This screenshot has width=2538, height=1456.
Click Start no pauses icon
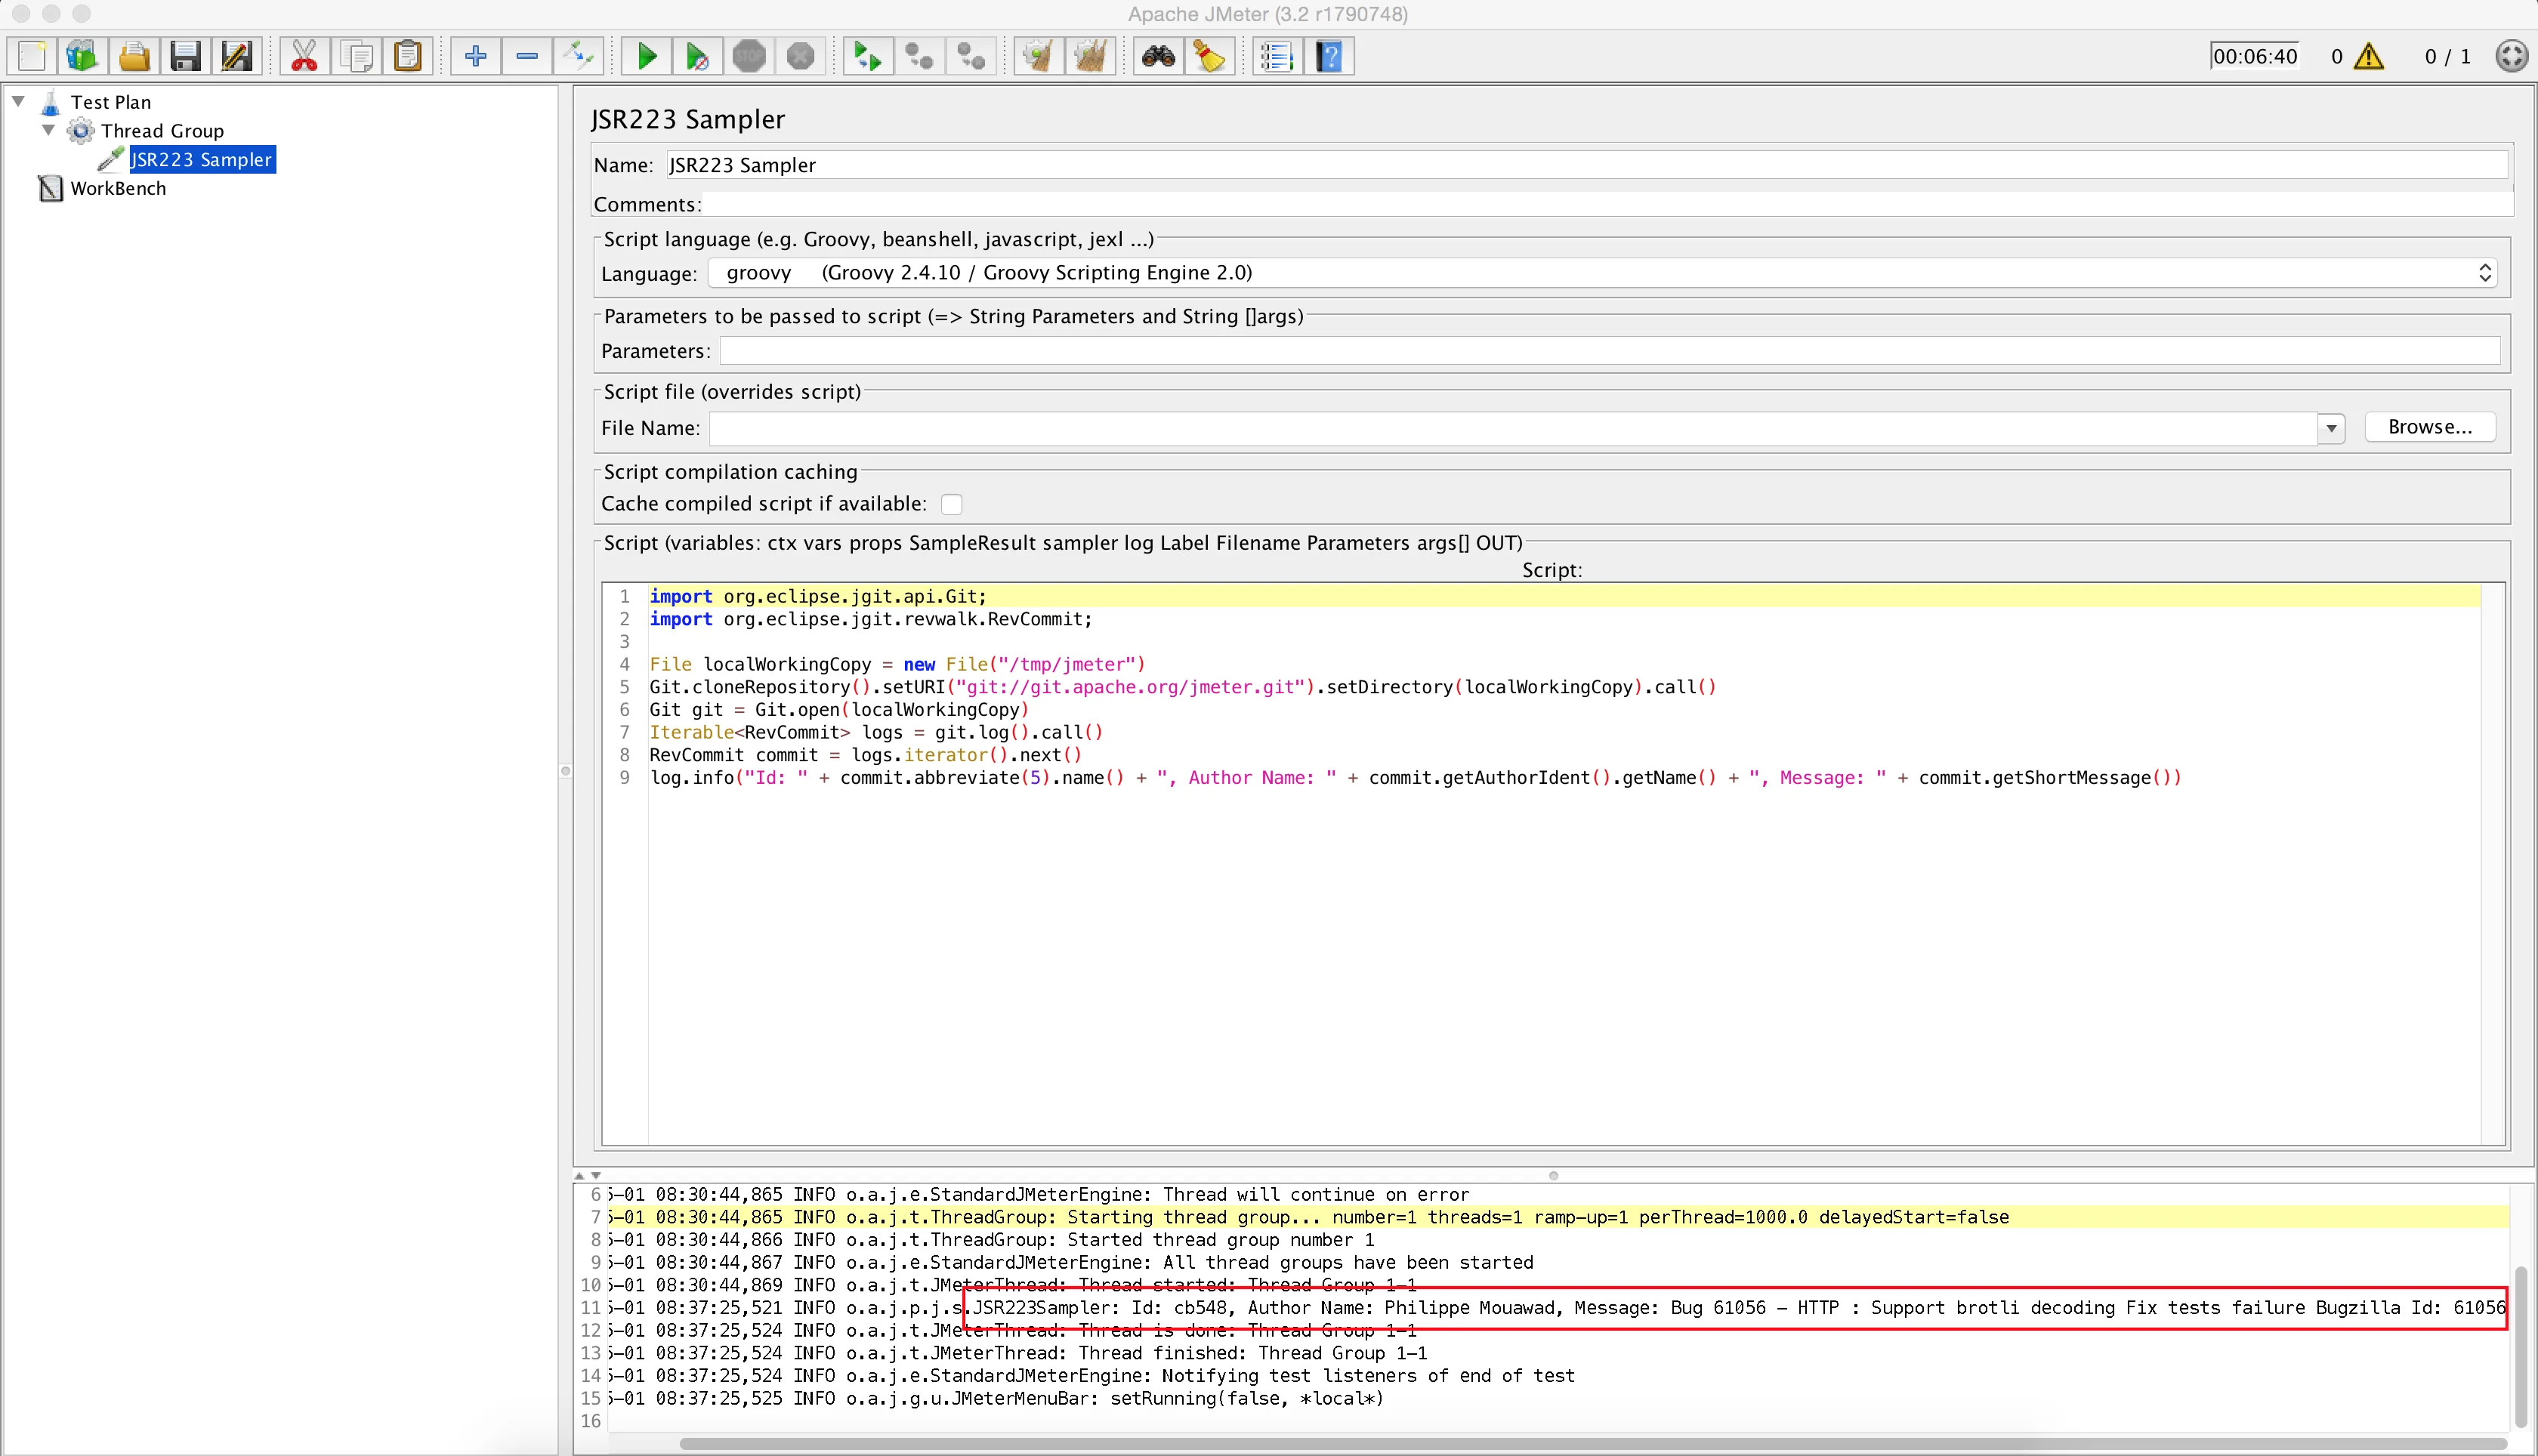click(x=698, y=56)
